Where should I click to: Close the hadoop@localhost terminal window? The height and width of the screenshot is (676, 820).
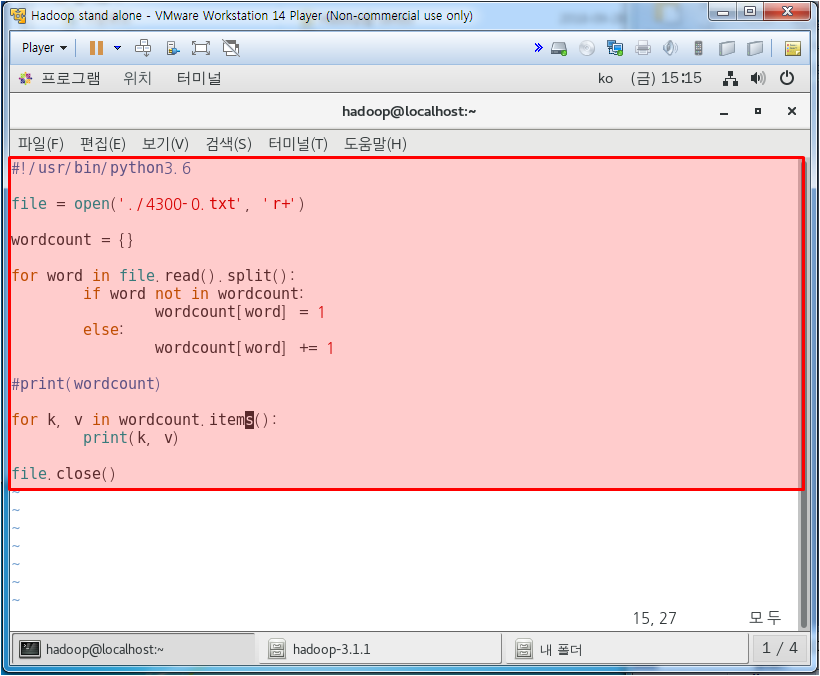click(792, 111)
